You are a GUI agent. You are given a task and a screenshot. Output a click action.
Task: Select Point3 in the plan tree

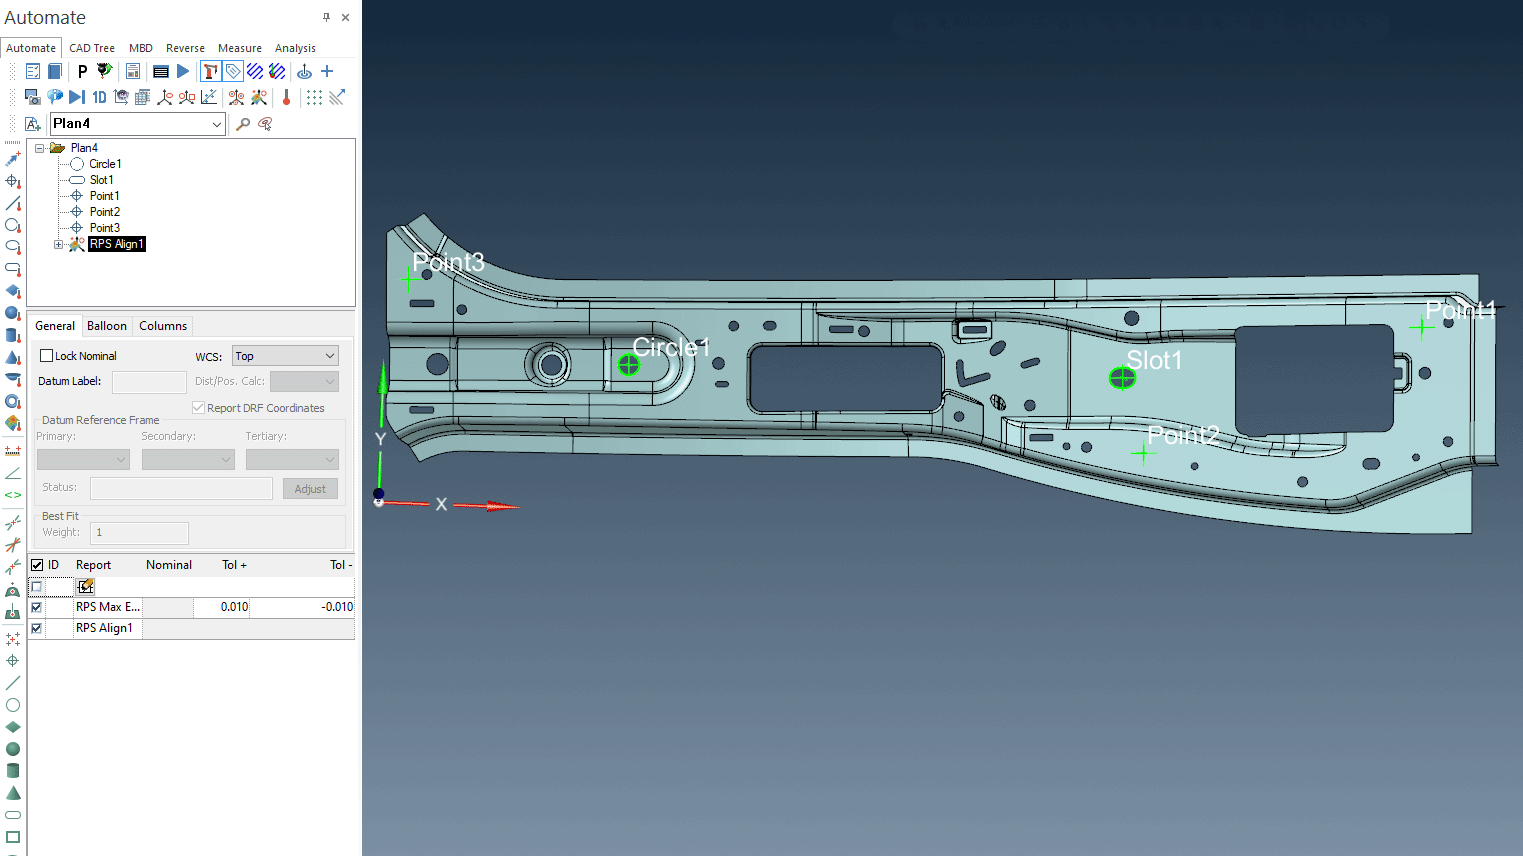point(104,228)
